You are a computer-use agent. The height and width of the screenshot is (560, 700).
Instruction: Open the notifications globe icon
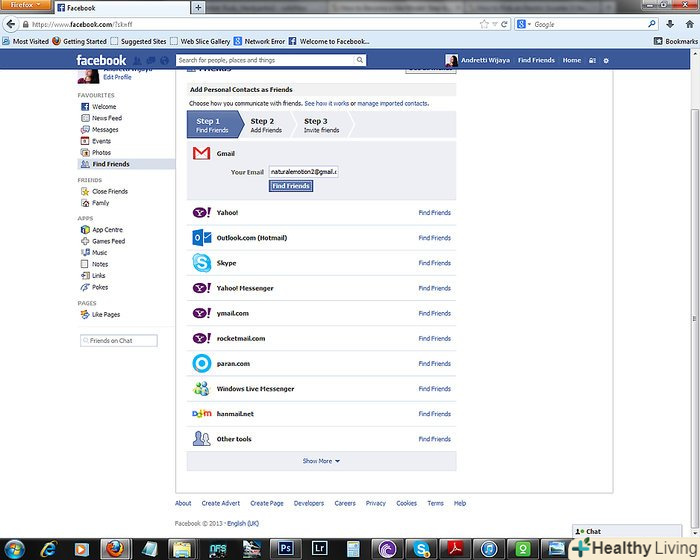[x=164, y=60]
